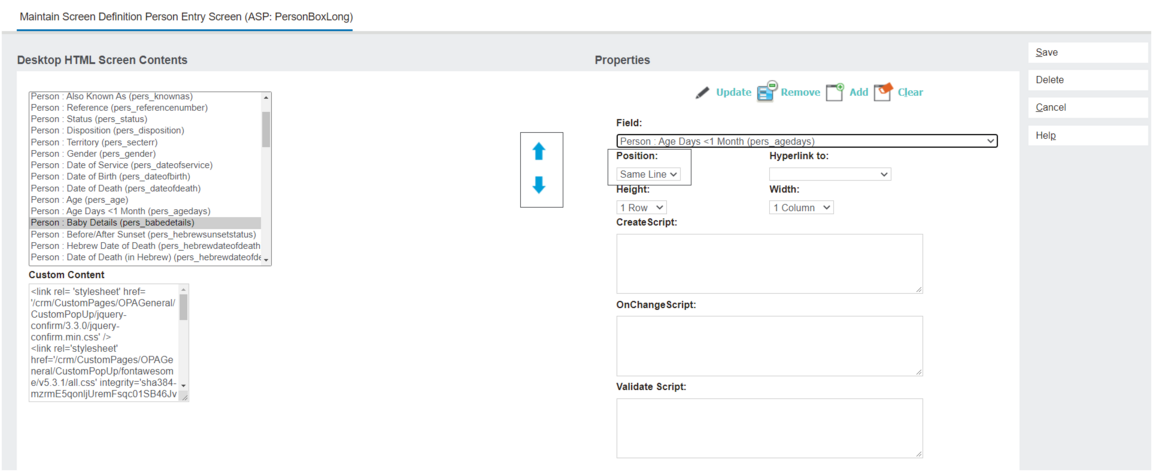Open the Position Same Line dropdown
Viewport: 1153px width, 472px height.
649,174
